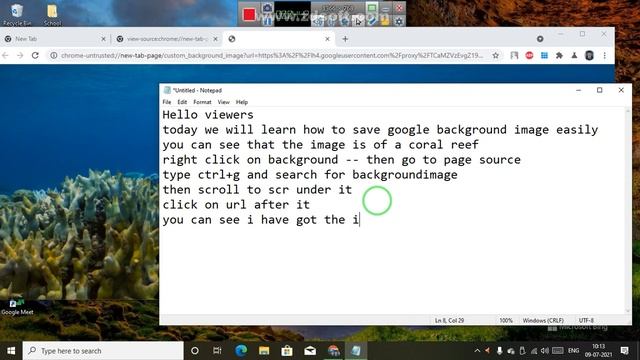Image resolution: width=640 pixels, height=360 pixels.
Task: Pause the screen recording
Action: pyautogui.click(x=267, y=20)
